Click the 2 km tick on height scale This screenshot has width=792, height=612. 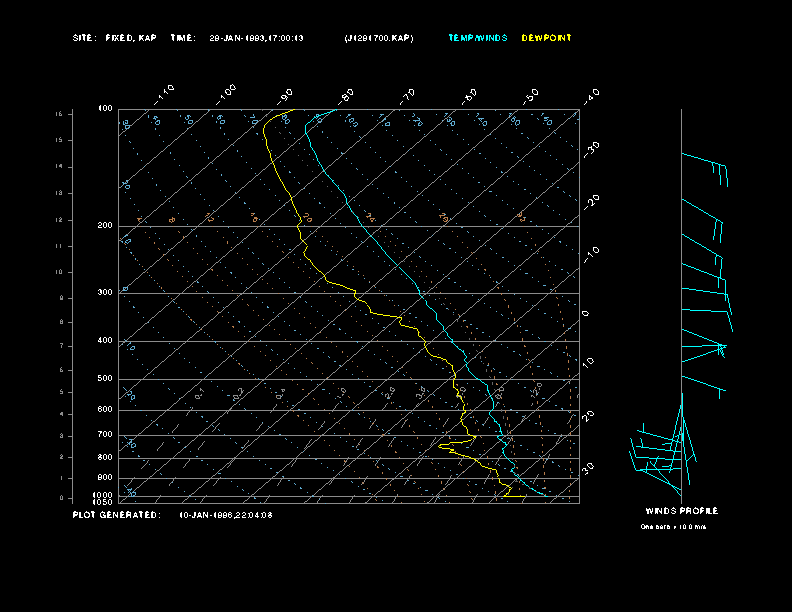point(62,457)
